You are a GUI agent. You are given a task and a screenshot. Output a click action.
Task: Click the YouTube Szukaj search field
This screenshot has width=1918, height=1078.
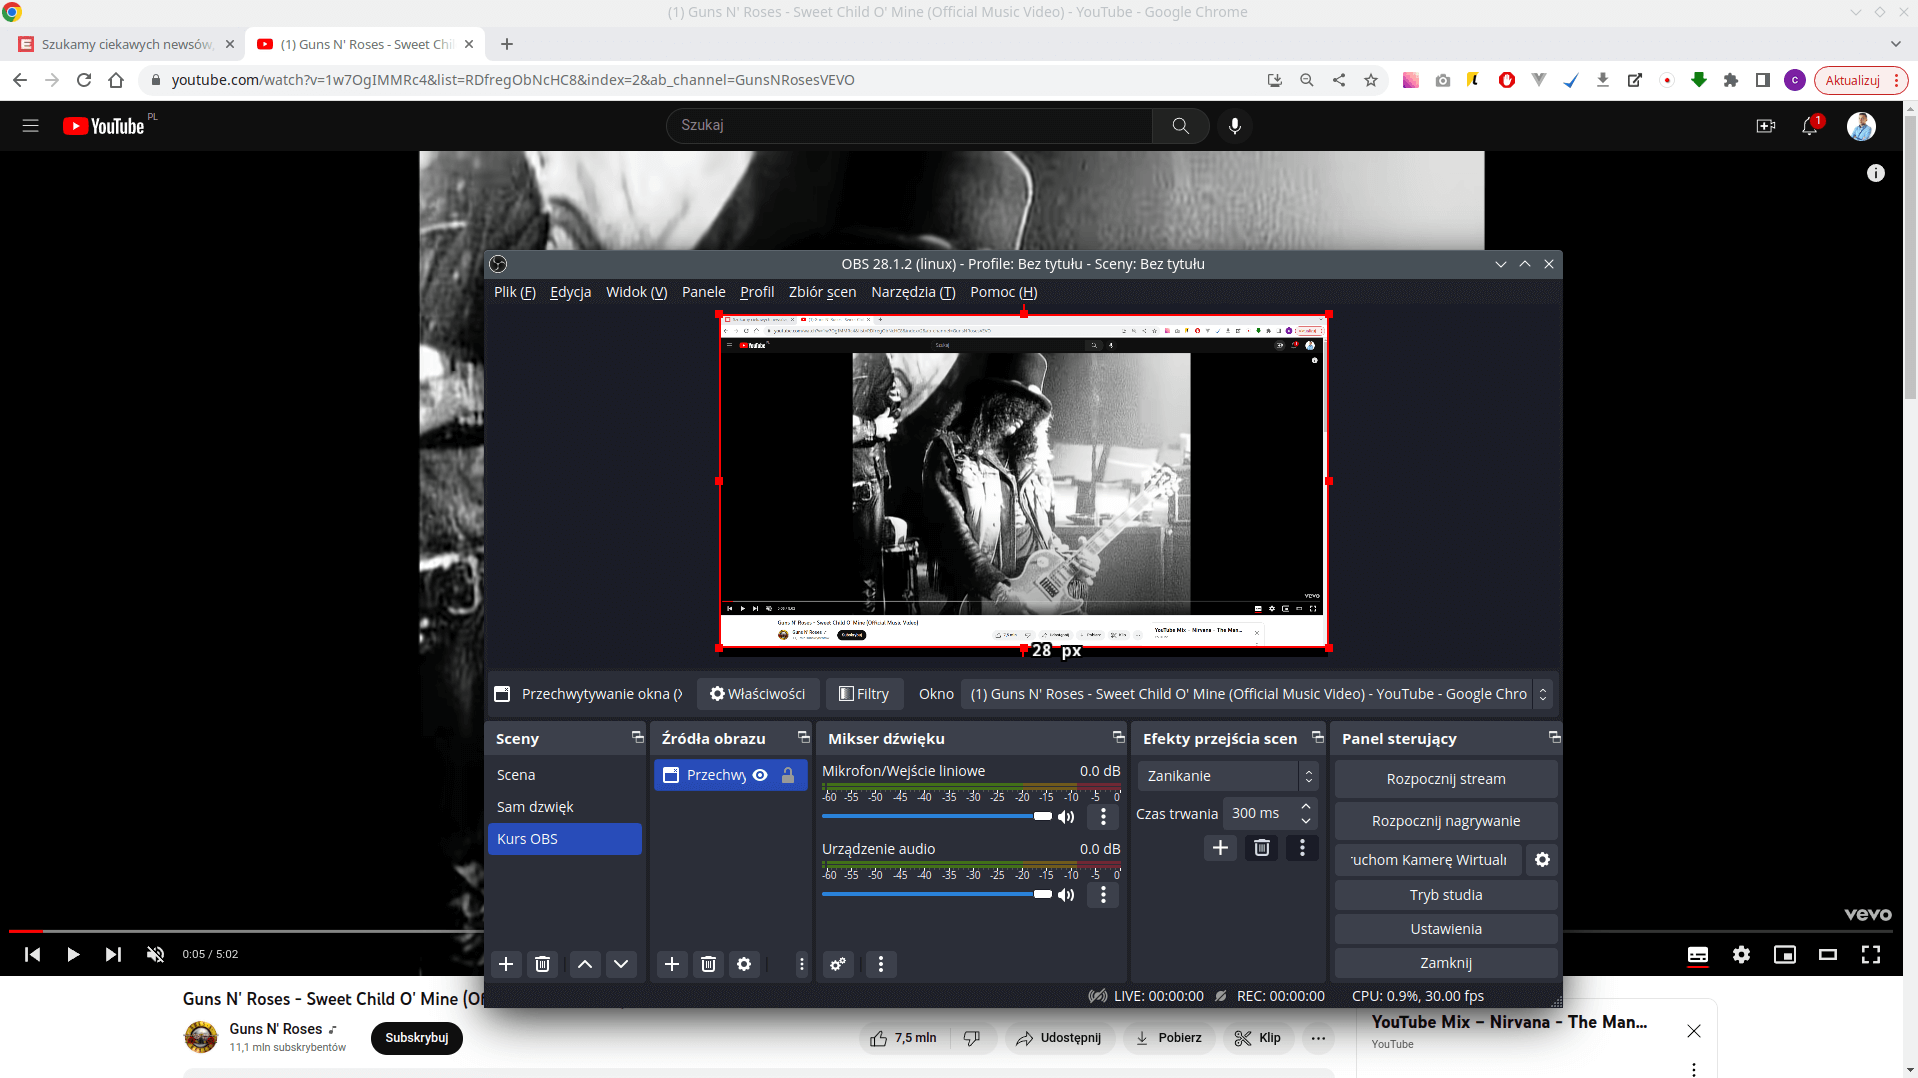pyautogui.click(x=909, y=126)
